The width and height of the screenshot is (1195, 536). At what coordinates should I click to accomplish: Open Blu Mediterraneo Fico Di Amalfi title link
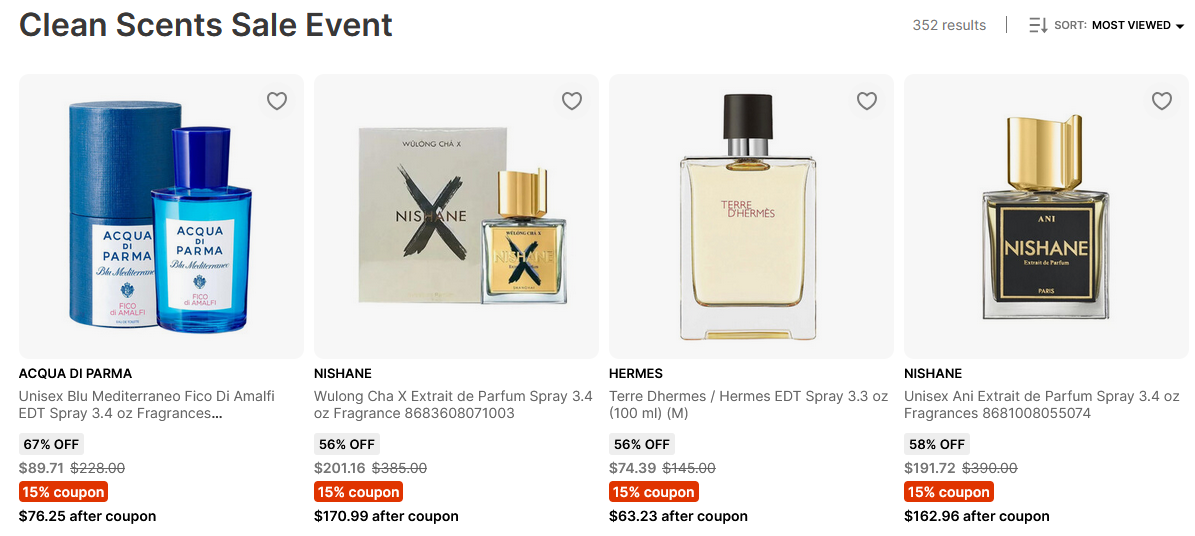[147, 405]
